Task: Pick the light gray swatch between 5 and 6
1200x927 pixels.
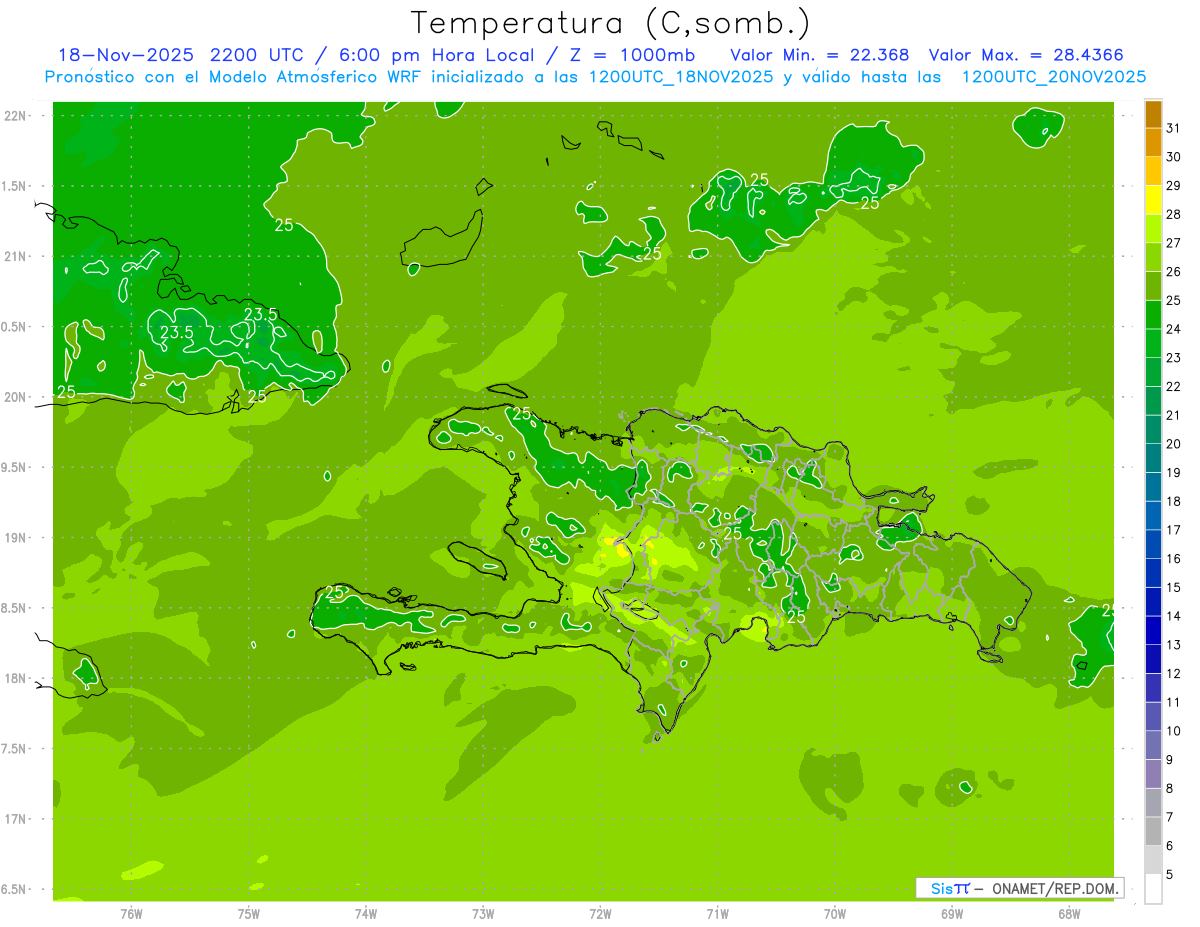Action: click(x=1153, y=860)
